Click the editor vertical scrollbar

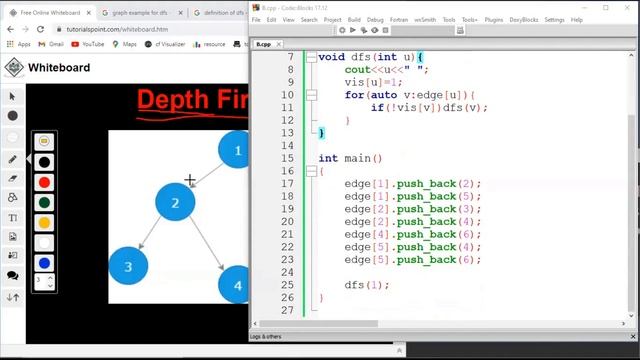pos(631,212)
